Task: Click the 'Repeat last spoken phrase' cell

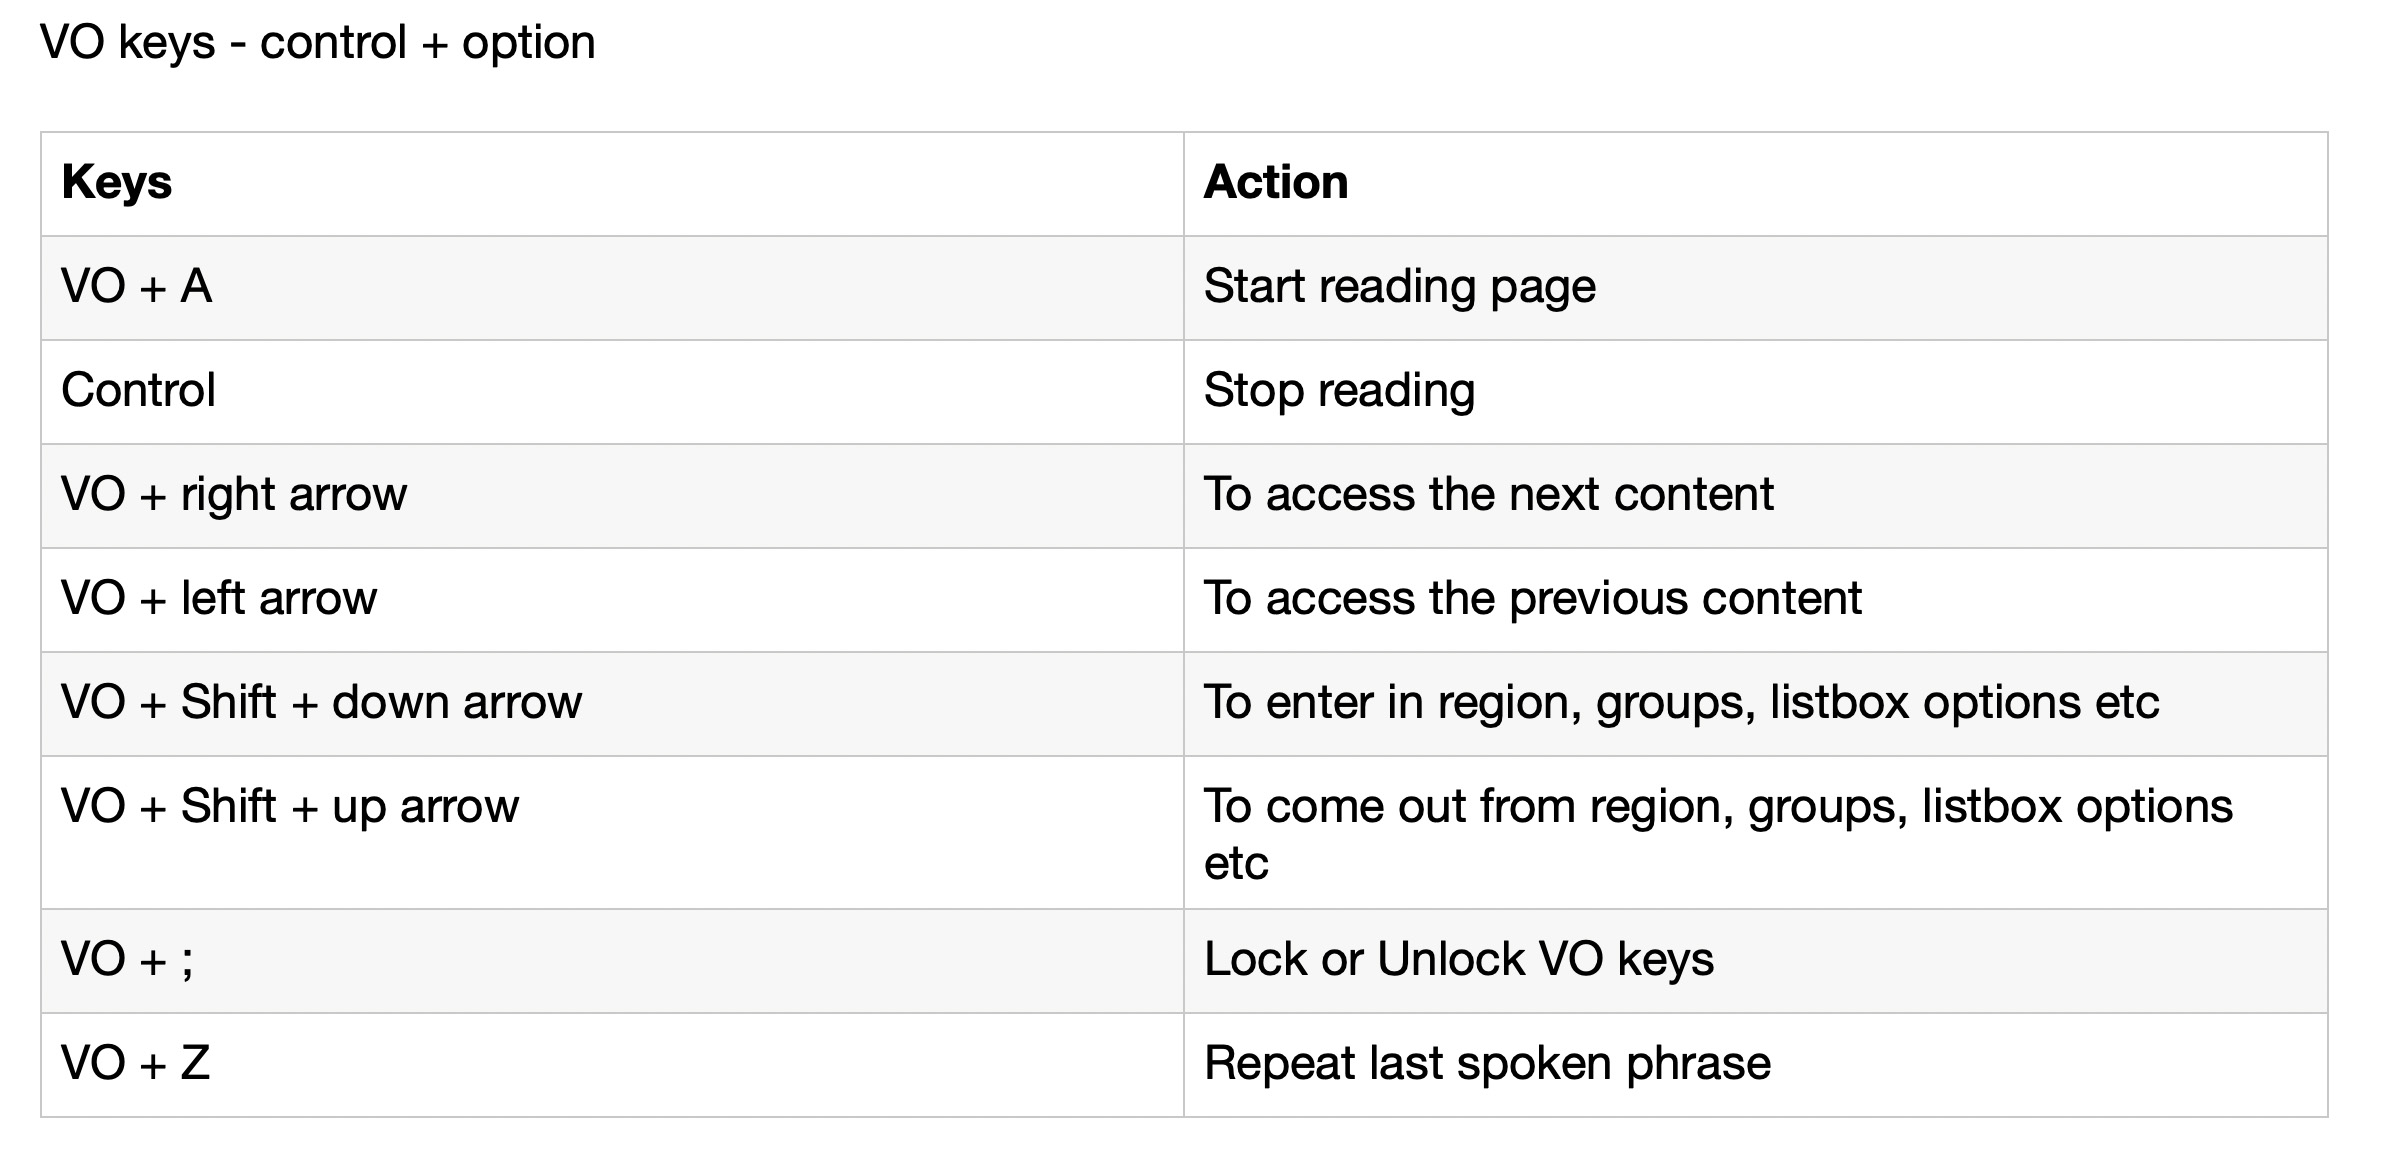Action: 1487,1064
